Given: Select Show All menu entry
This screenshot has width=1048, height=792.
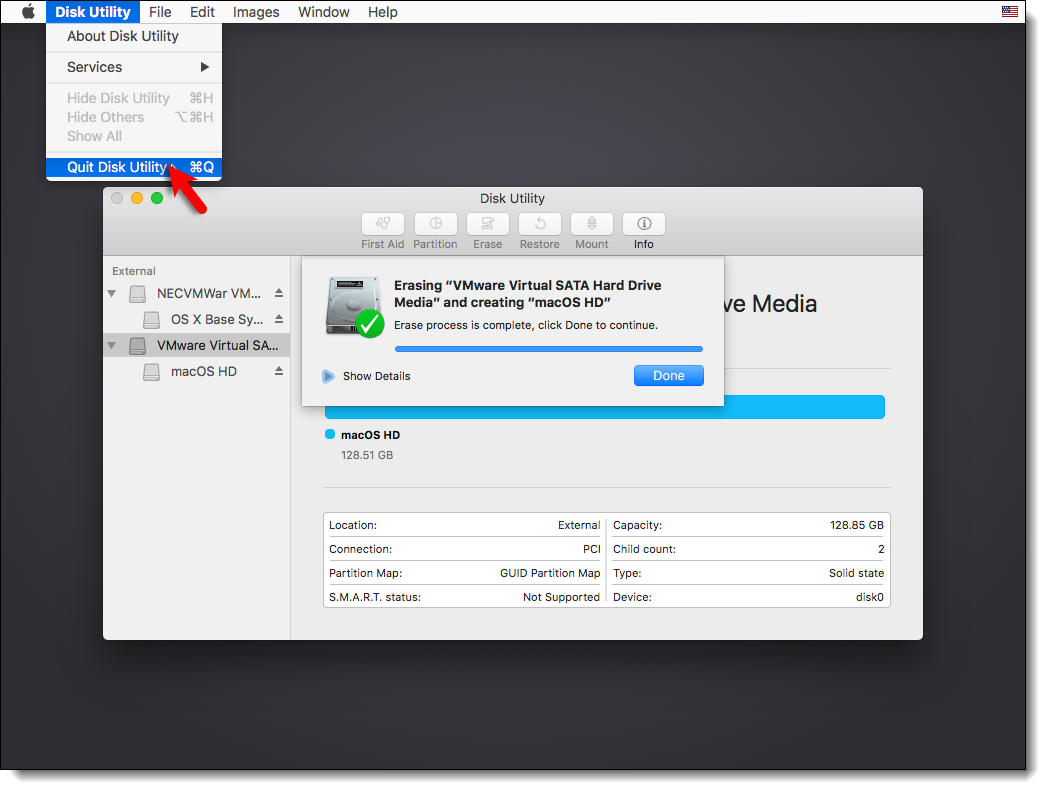Looking at the screenshot, I should 134,136.
